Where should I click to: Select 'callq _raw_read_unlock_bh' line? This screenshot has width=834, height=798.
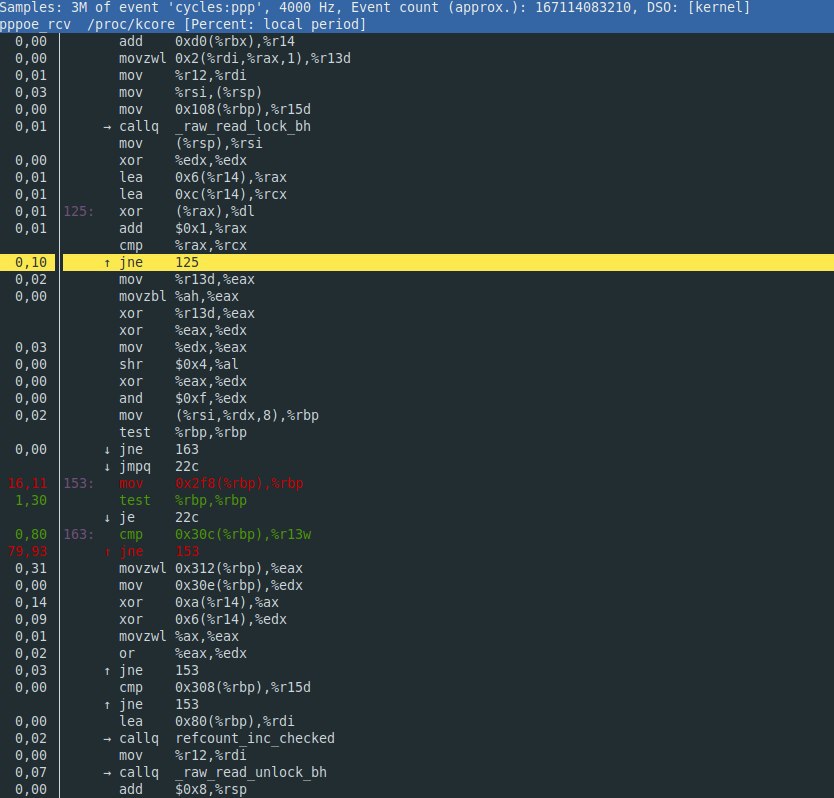[215, 772]
